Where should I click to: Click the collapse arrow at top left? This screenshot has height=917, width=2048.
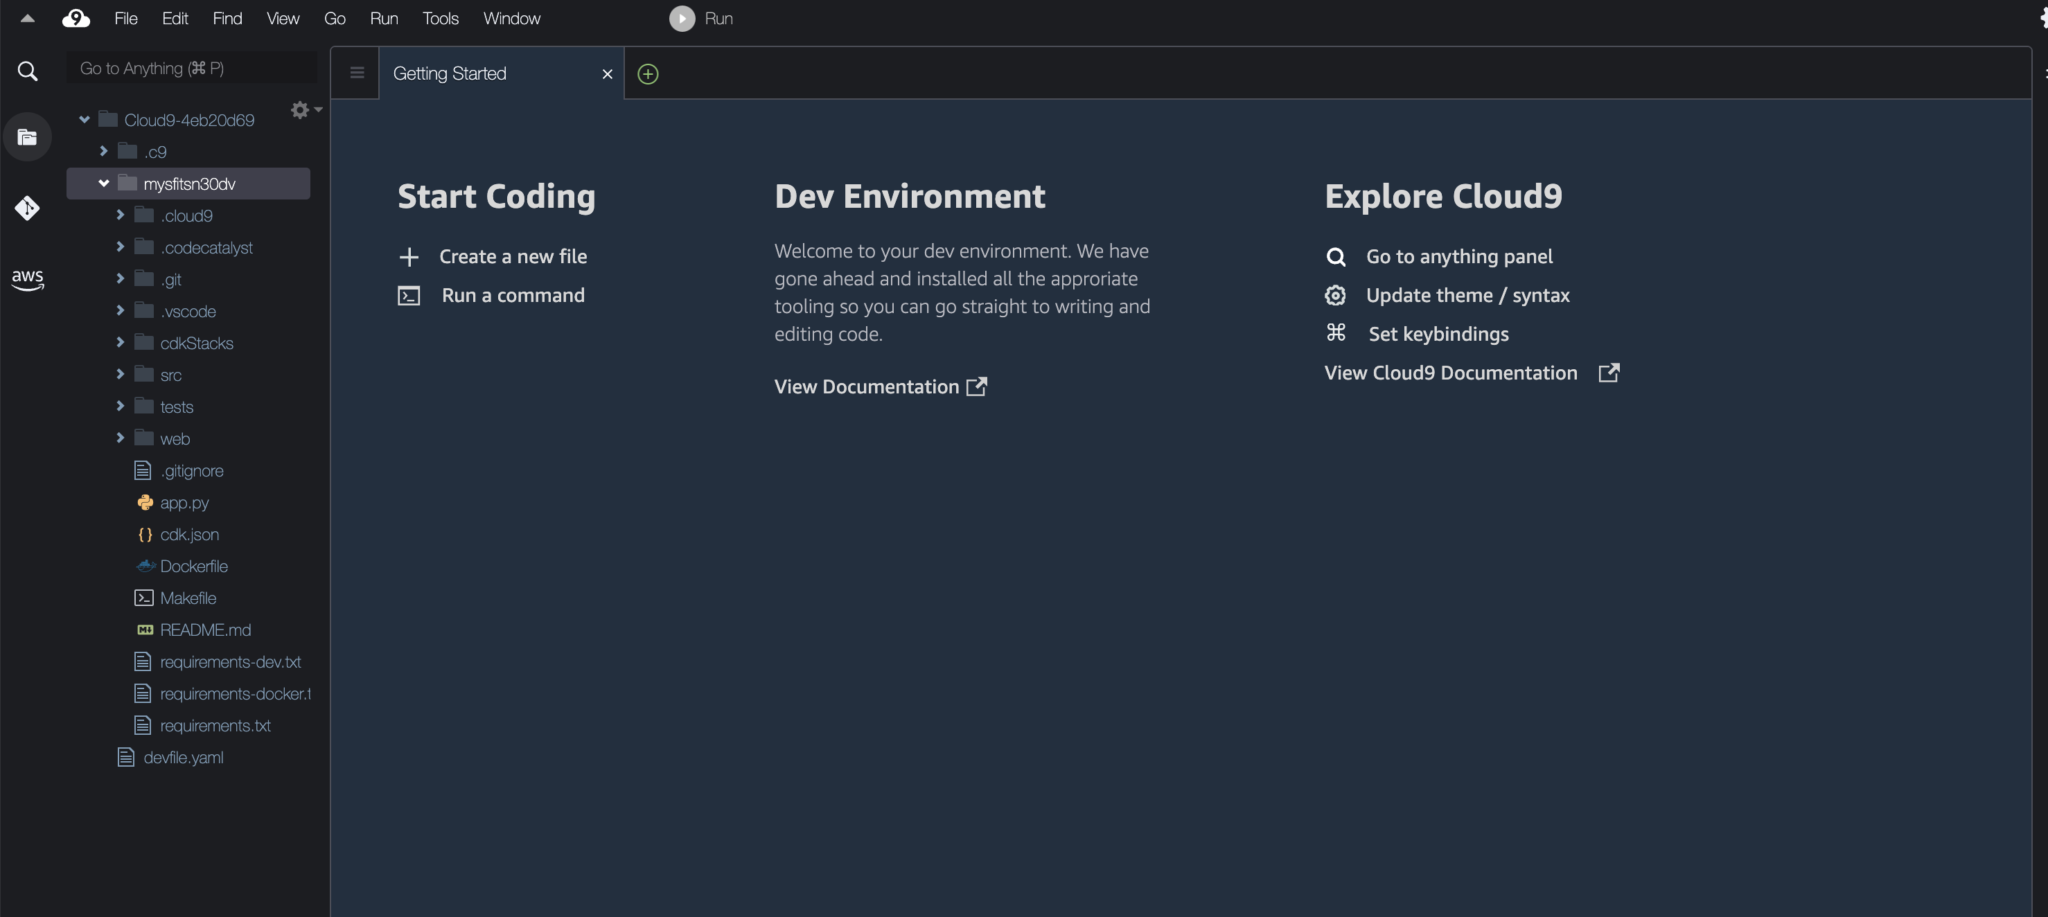(26, 17)
